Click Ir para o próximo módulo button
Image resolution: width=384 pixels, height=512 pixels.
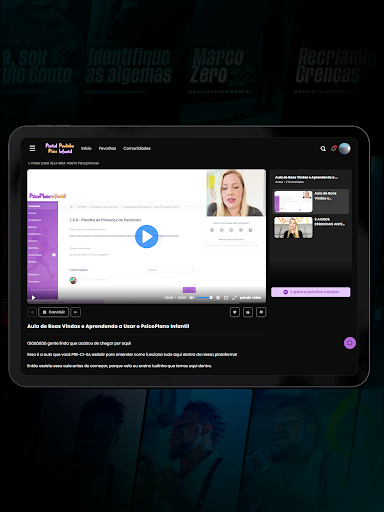(311, 292)
